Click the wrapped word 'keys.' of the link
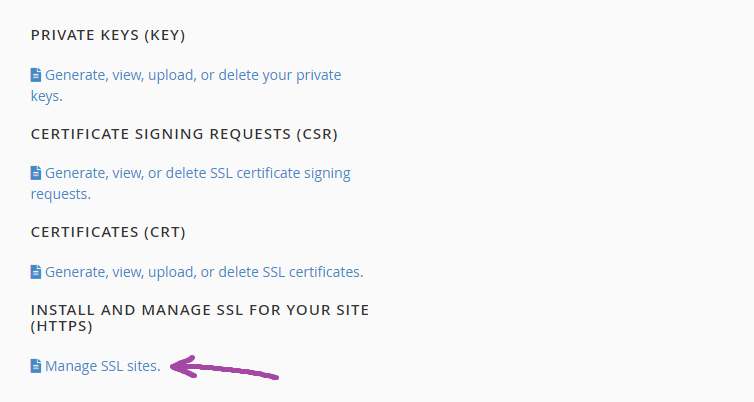The height and width of the screenshot is (402, 754). pyautogui.click(x=47, y=96)
